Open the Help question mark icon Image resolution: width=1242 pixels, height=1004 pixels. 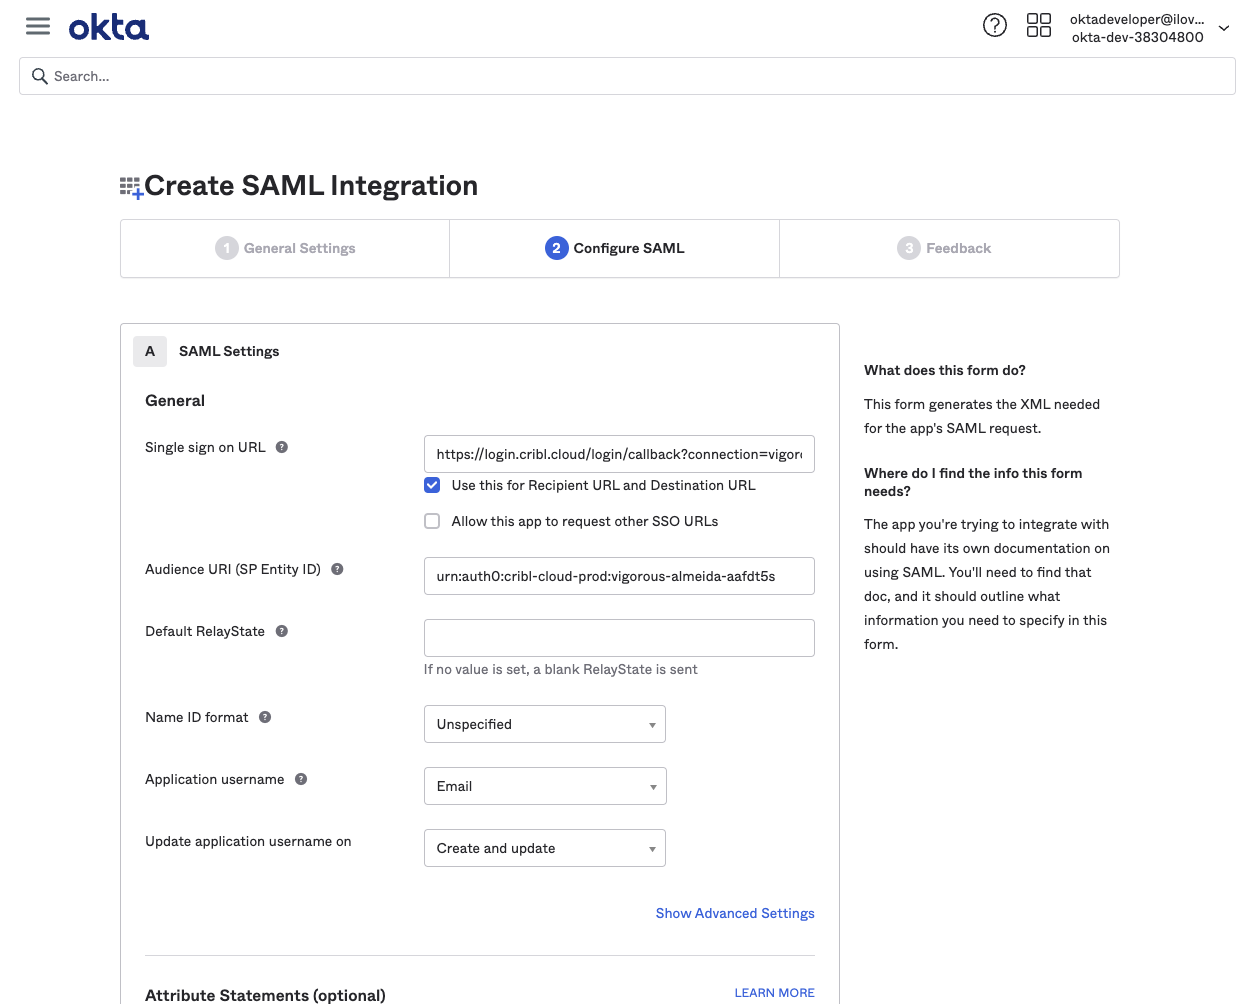point(994,24)
